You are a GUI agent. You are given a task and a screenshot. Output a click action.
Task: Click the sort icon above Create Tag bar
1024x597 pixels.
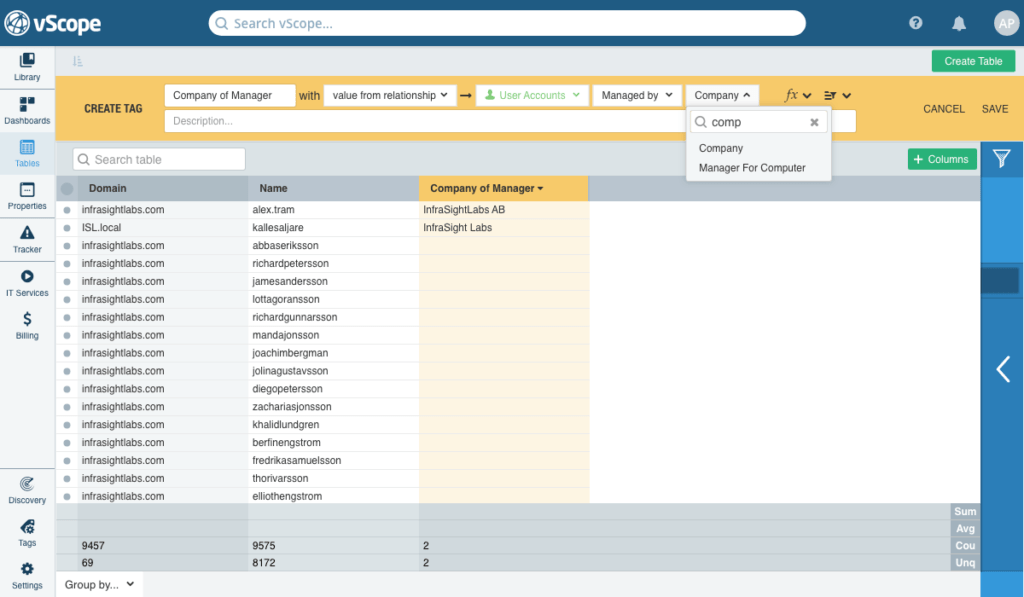(78, 61)
